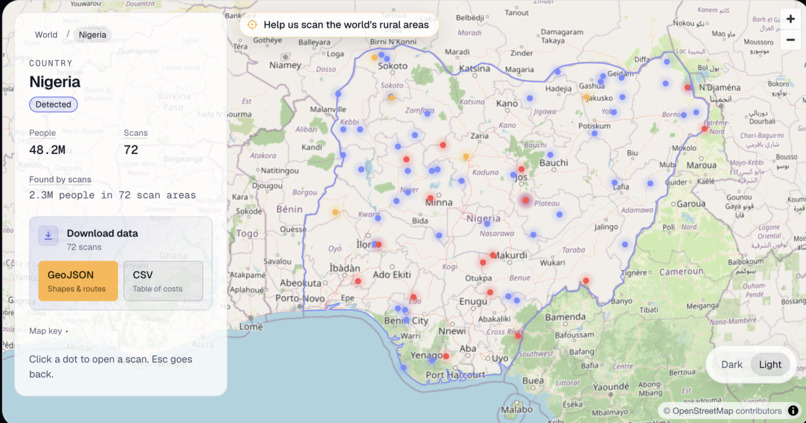This screenshot has width=806, height=423.
Task: Zoom in with the plus button
Action: point(791,19)
